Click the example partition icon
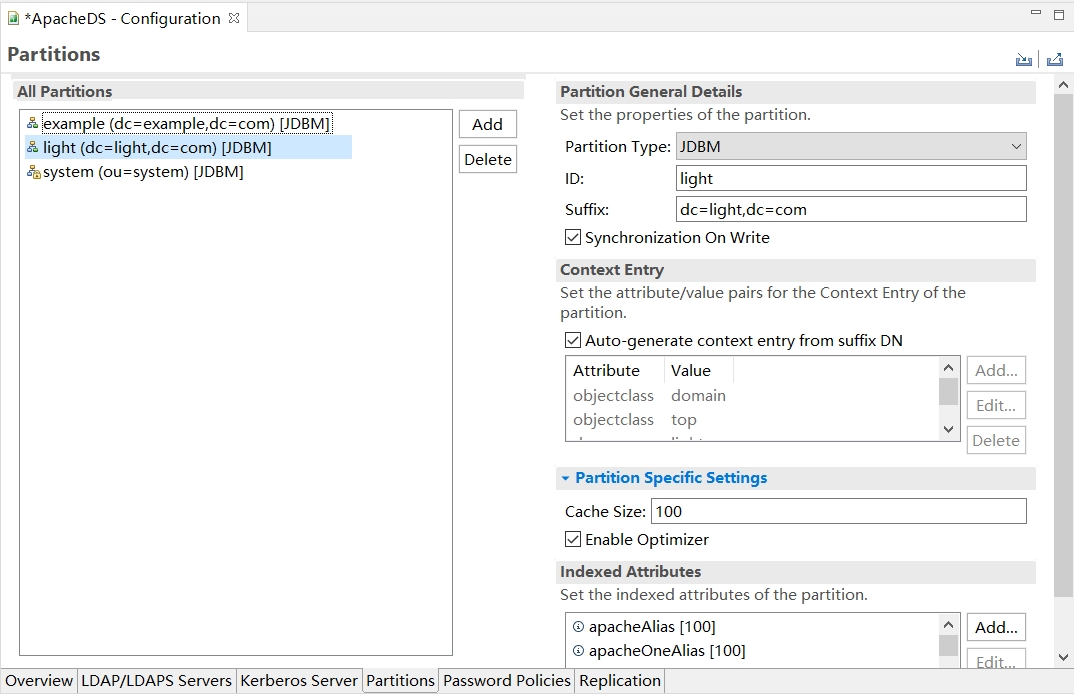Image resolution: width=1074 pixels, height=694 pixels. [x=33, y=124]
